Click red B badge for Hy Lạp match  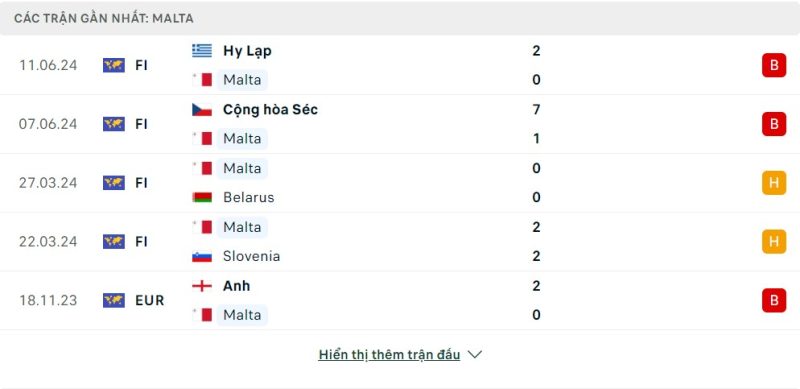pos(774,65)
